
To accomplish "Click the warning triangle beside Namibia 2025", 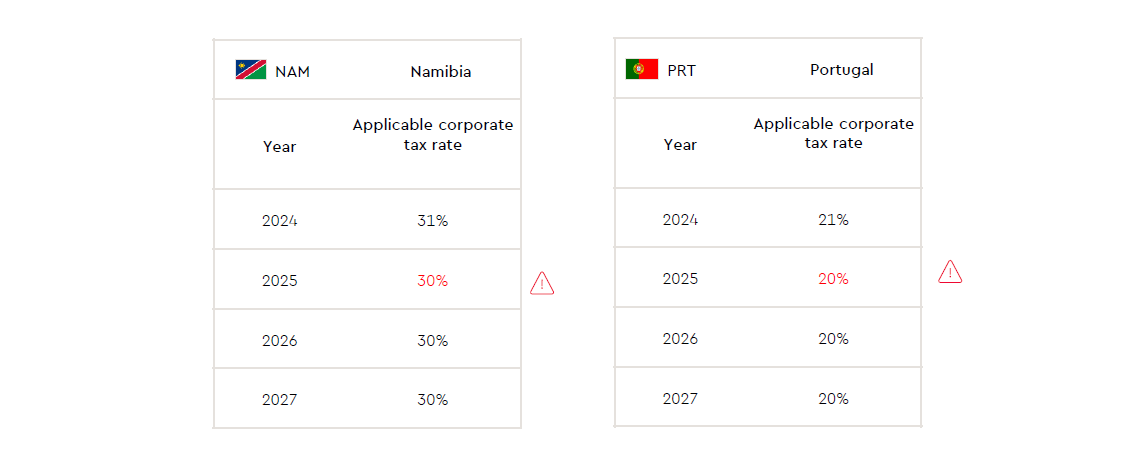I will point(542,283).
